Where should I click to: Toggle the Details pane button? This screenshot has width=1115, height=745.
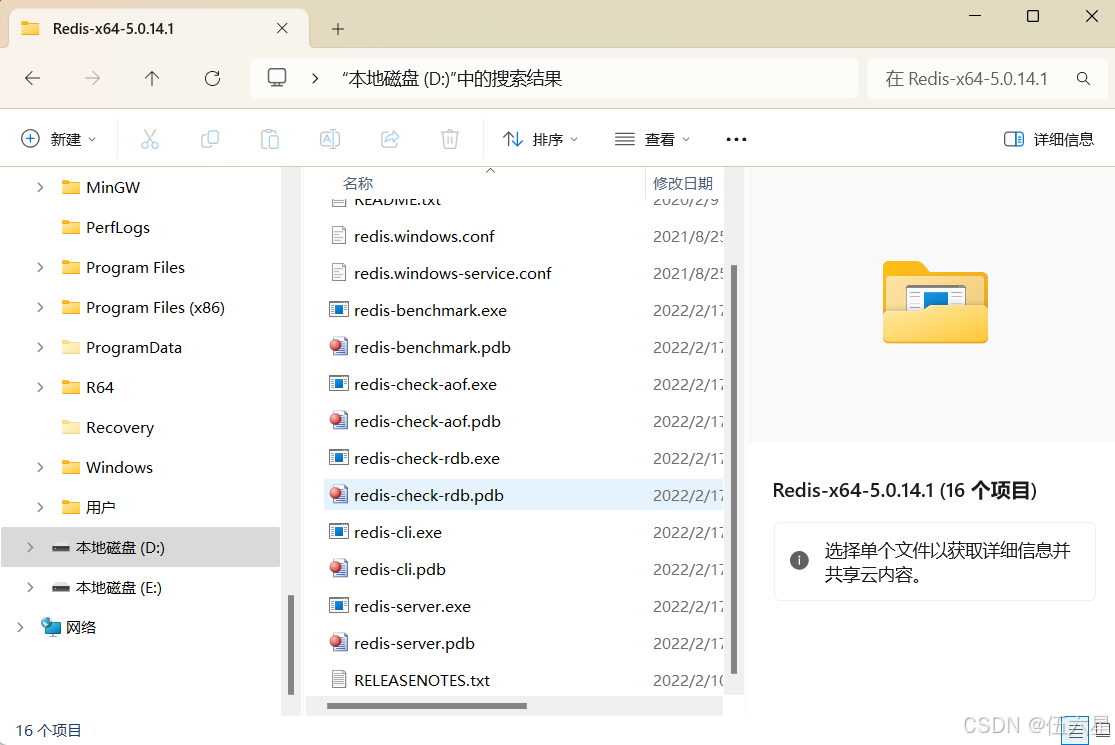1048,139
